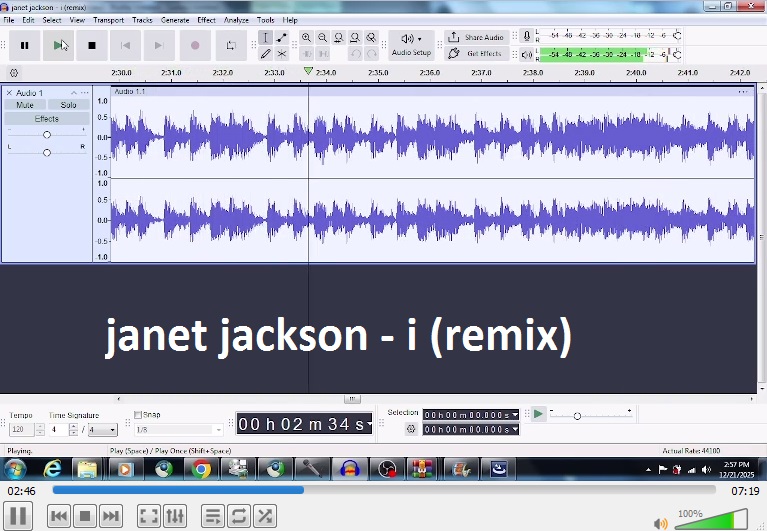This screenshot has width=767, height=531.
Task: Select the Multi-tool icon
Action: click(x=282, y=54)
